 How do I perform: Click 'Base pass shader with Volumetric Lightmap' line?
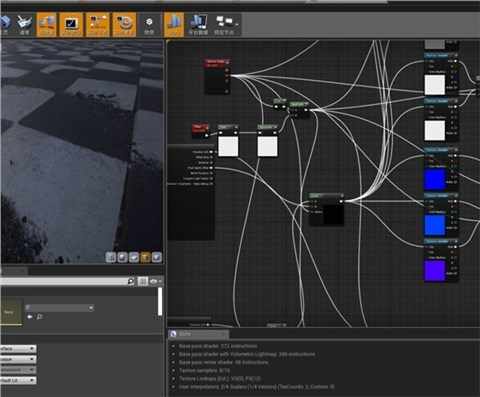pos(247,354)
